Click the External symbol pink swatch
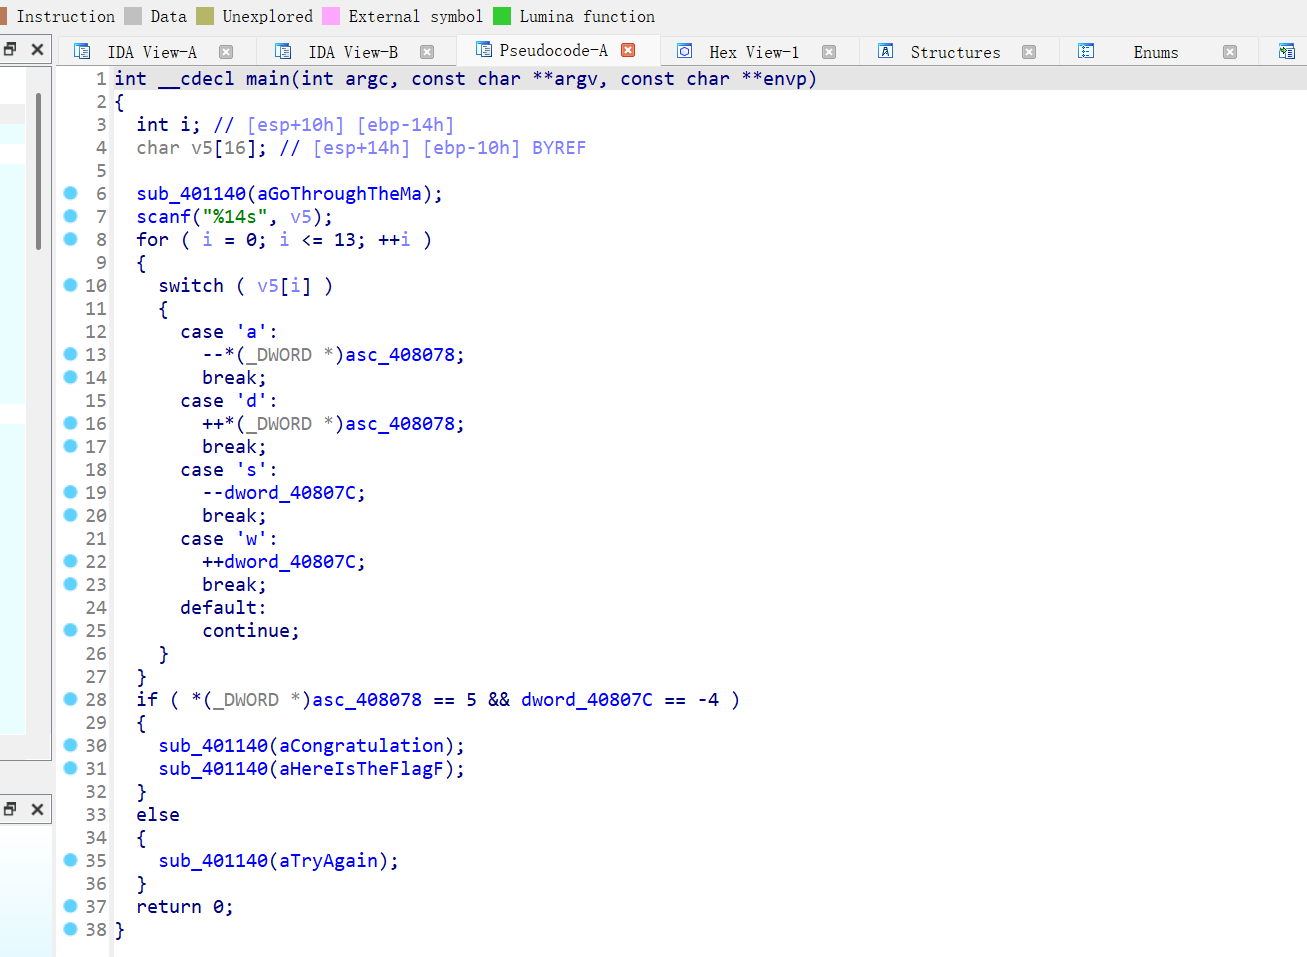 click(331, 16)
